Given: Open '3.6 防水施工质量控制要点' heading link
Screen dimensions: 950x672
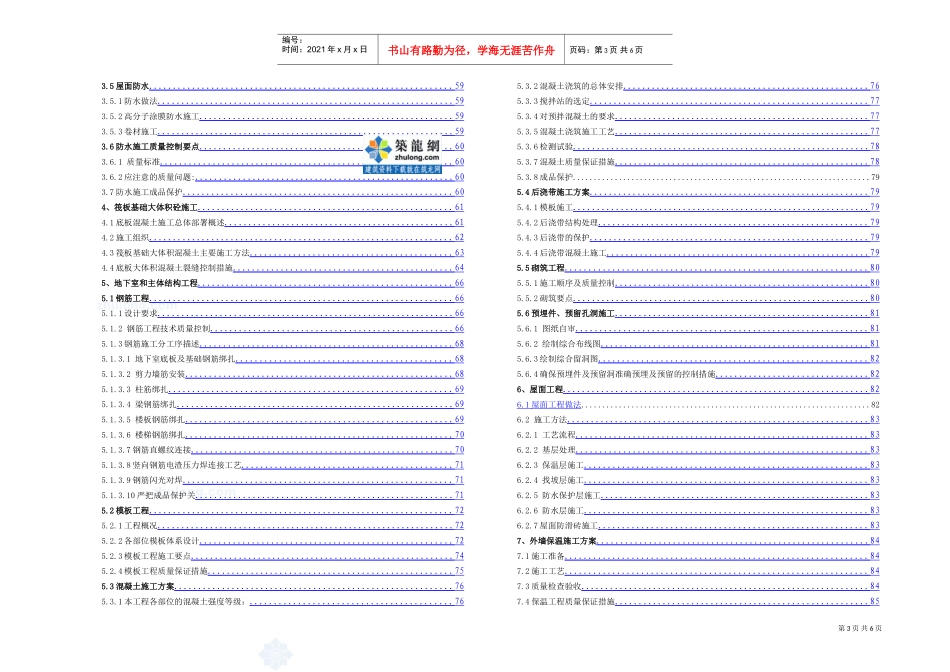Looking at the screenshot, I should pyautogui.click(x=282, y=147).
